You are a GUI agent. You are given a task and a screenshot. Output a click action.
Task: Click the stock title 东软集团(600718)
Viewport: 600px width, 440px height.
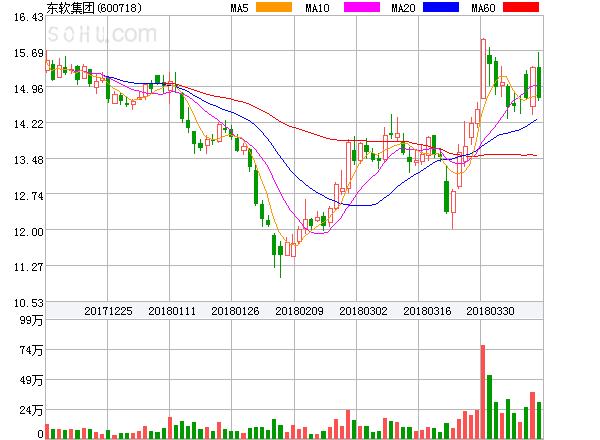point(94,8)
